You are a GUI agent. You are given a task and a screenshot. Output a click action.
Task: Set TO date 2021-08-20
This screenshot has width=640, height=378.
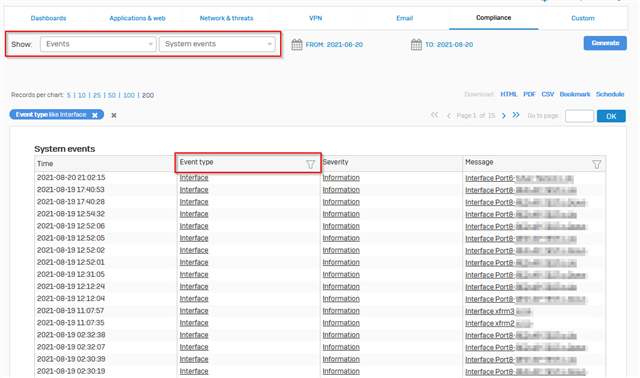(449, 44)
